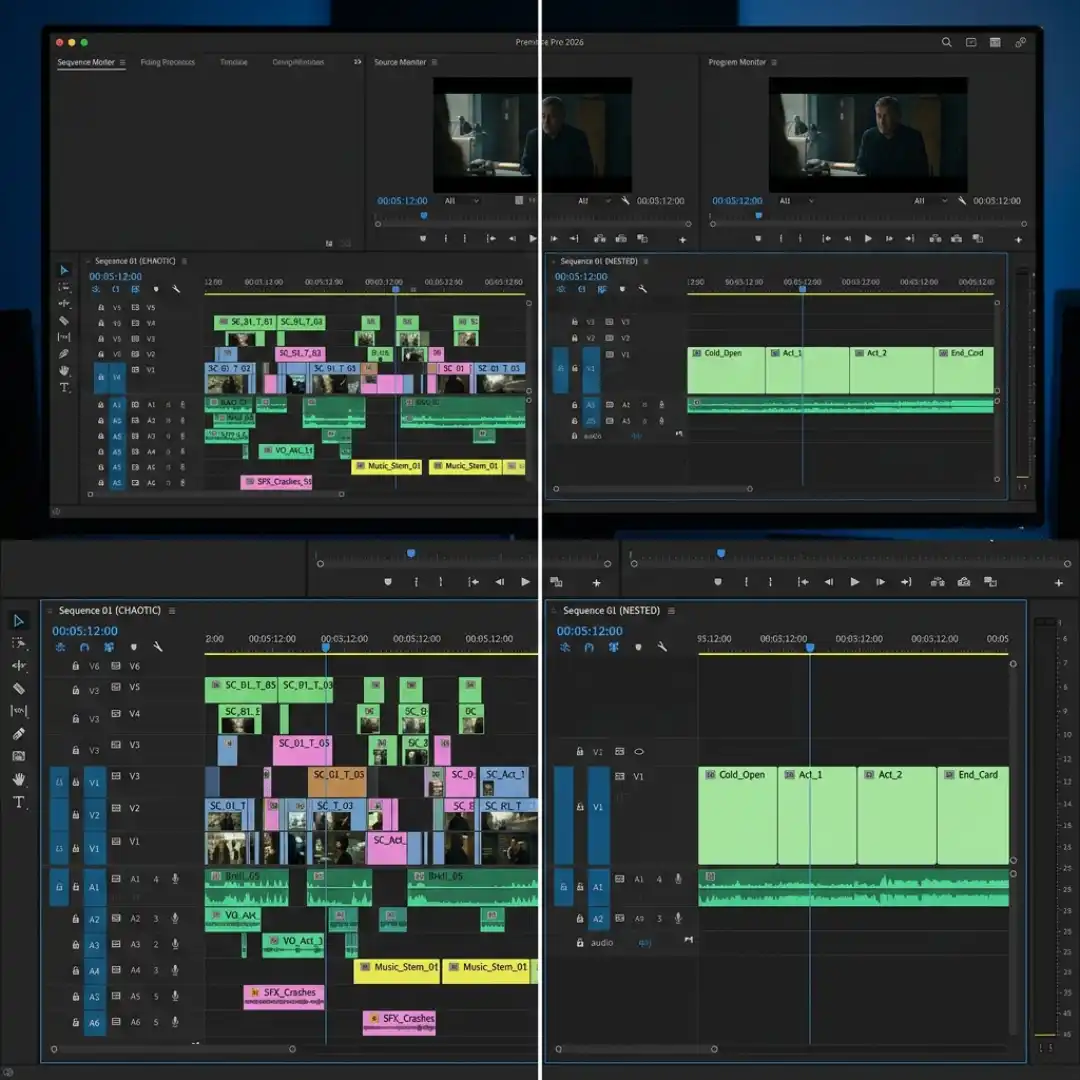Select the Slip tool in enlarged toolbar
This screenshot has width=1080, height=1080.
19,710
